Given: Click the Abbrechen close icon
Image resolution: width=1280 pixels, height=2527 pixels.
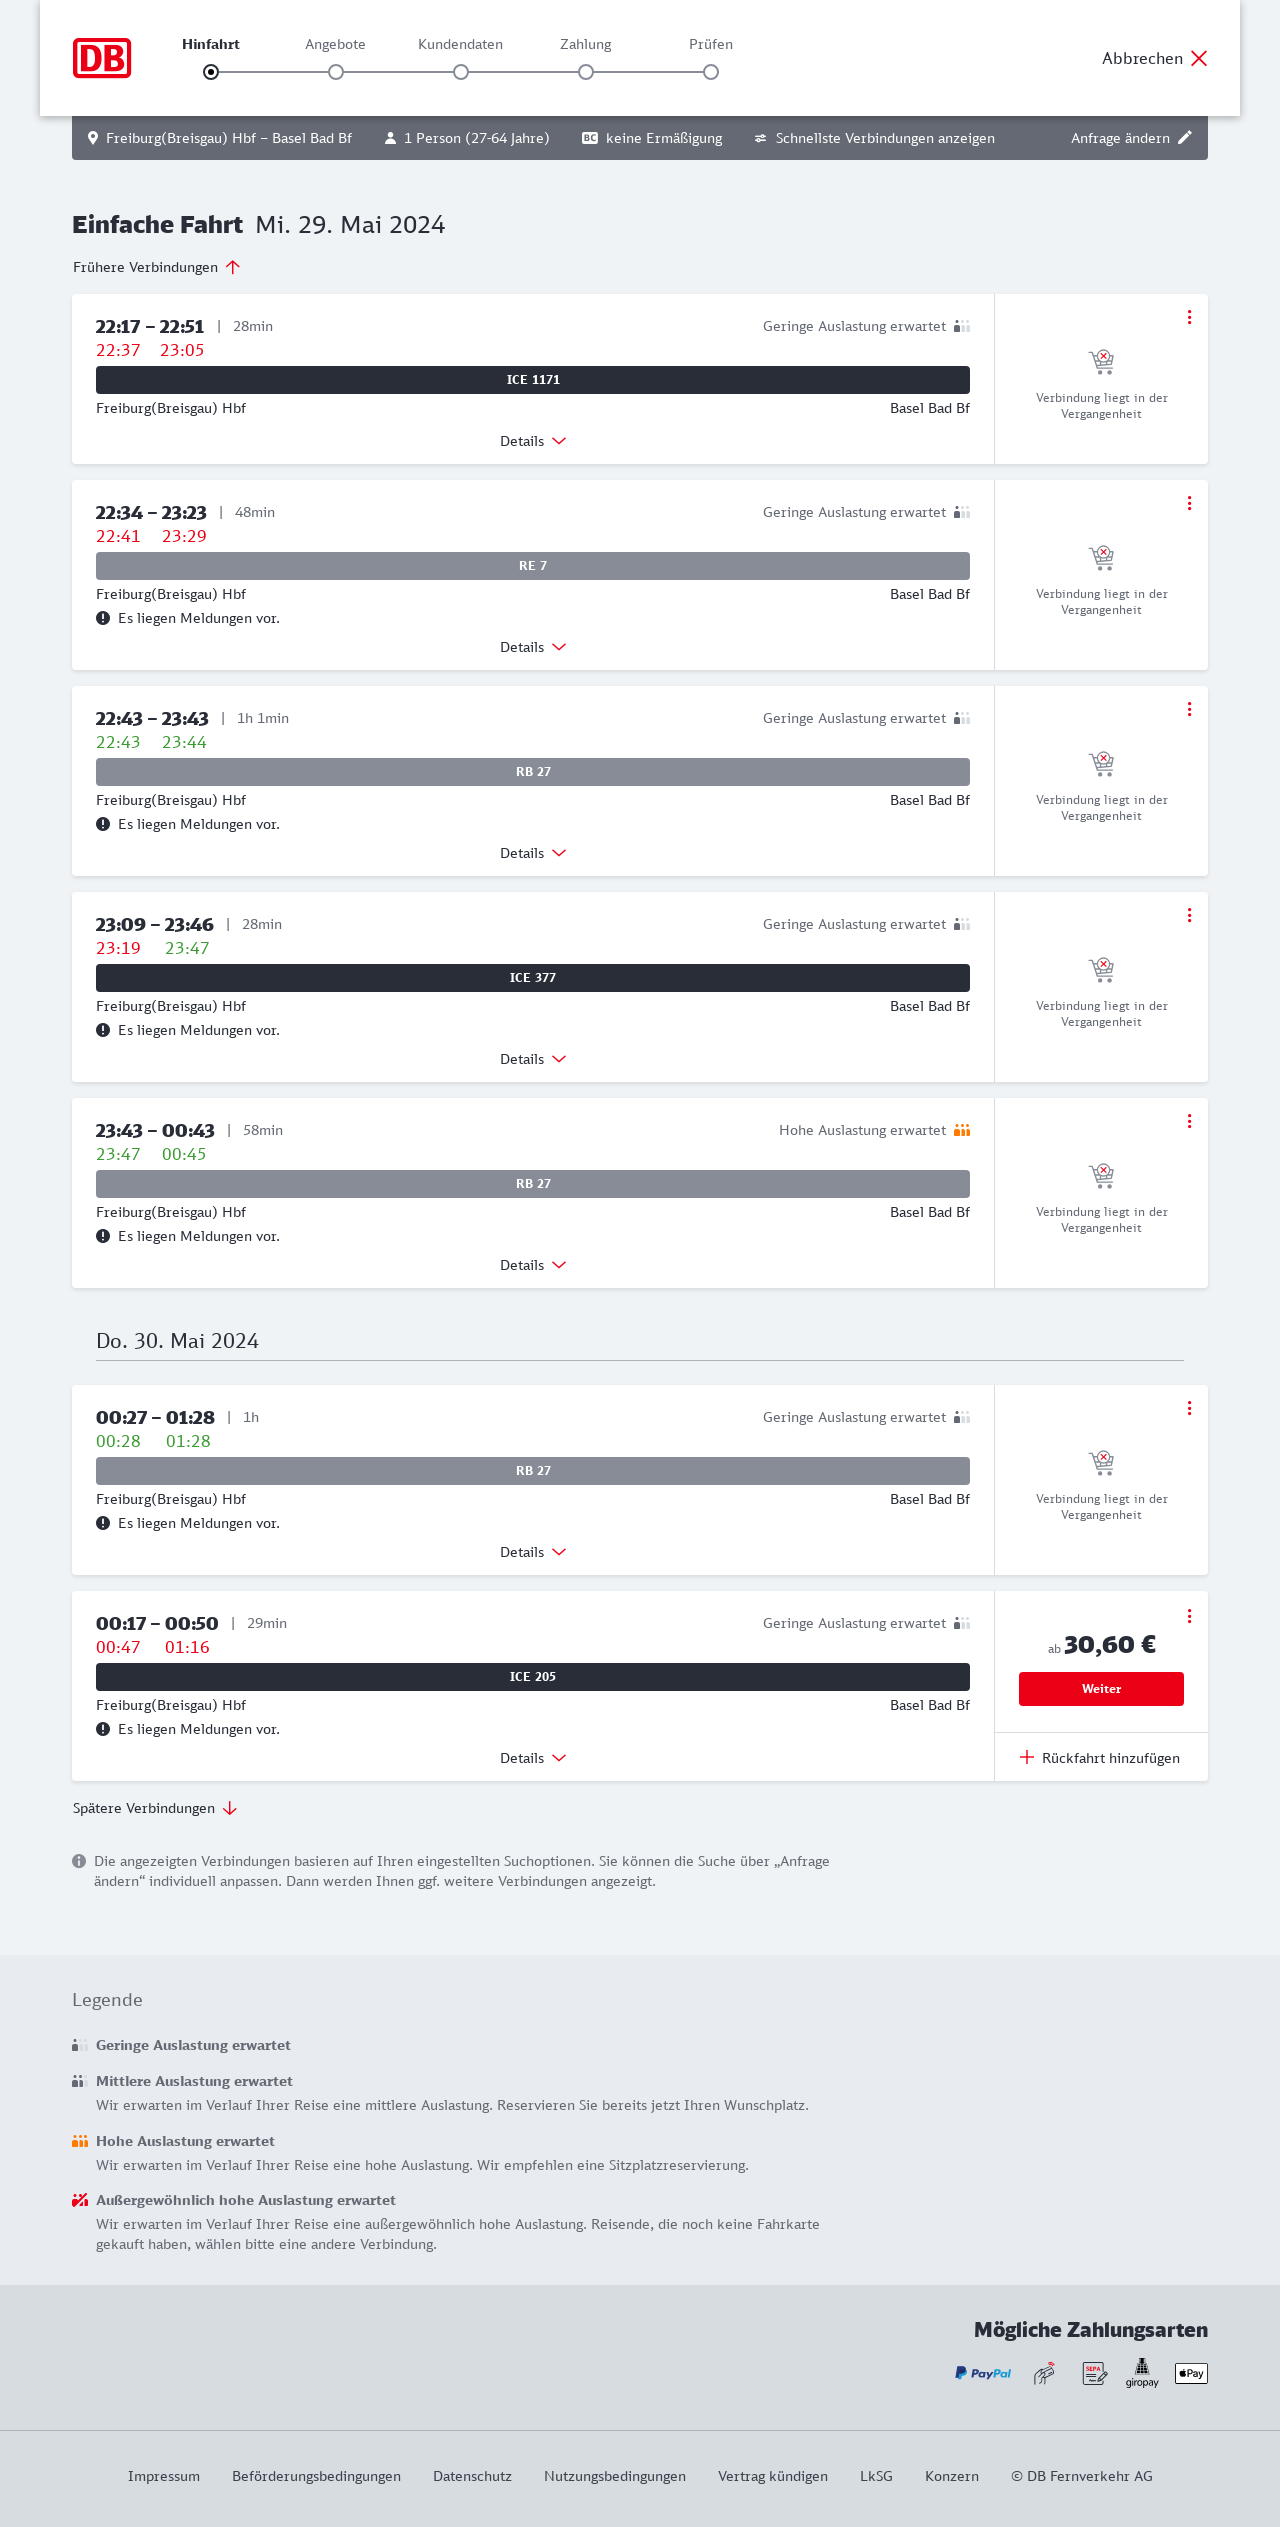Looking at the screenshot, I should tap(1199, 58).
